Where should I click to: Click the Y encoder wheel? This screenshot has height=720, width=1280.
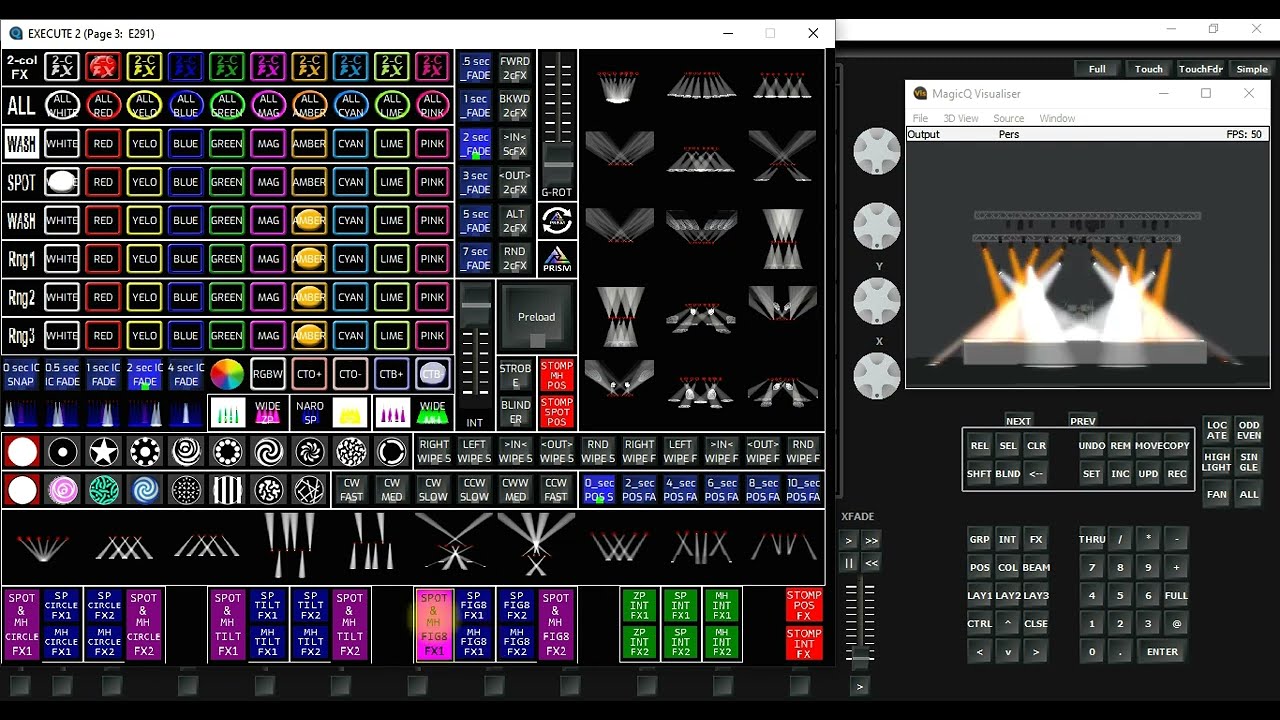point(876,226)
